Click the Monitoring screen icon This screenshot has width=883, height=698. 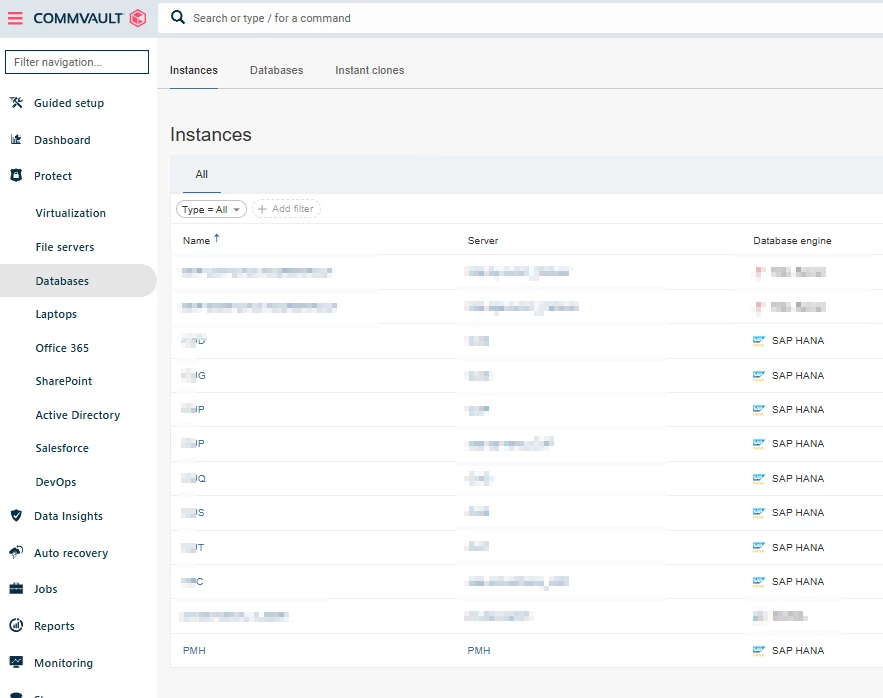(16, 662)
